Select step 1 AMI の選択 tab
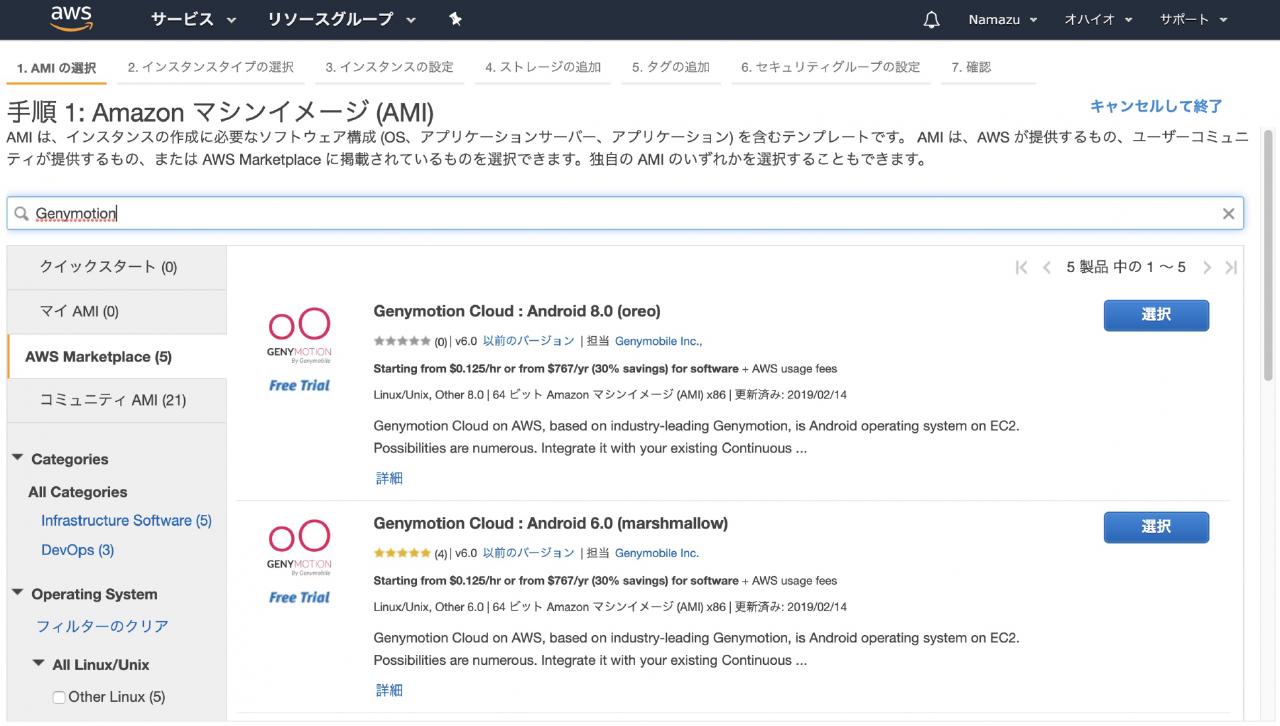The image size is (1280, 726). (56, 68)
